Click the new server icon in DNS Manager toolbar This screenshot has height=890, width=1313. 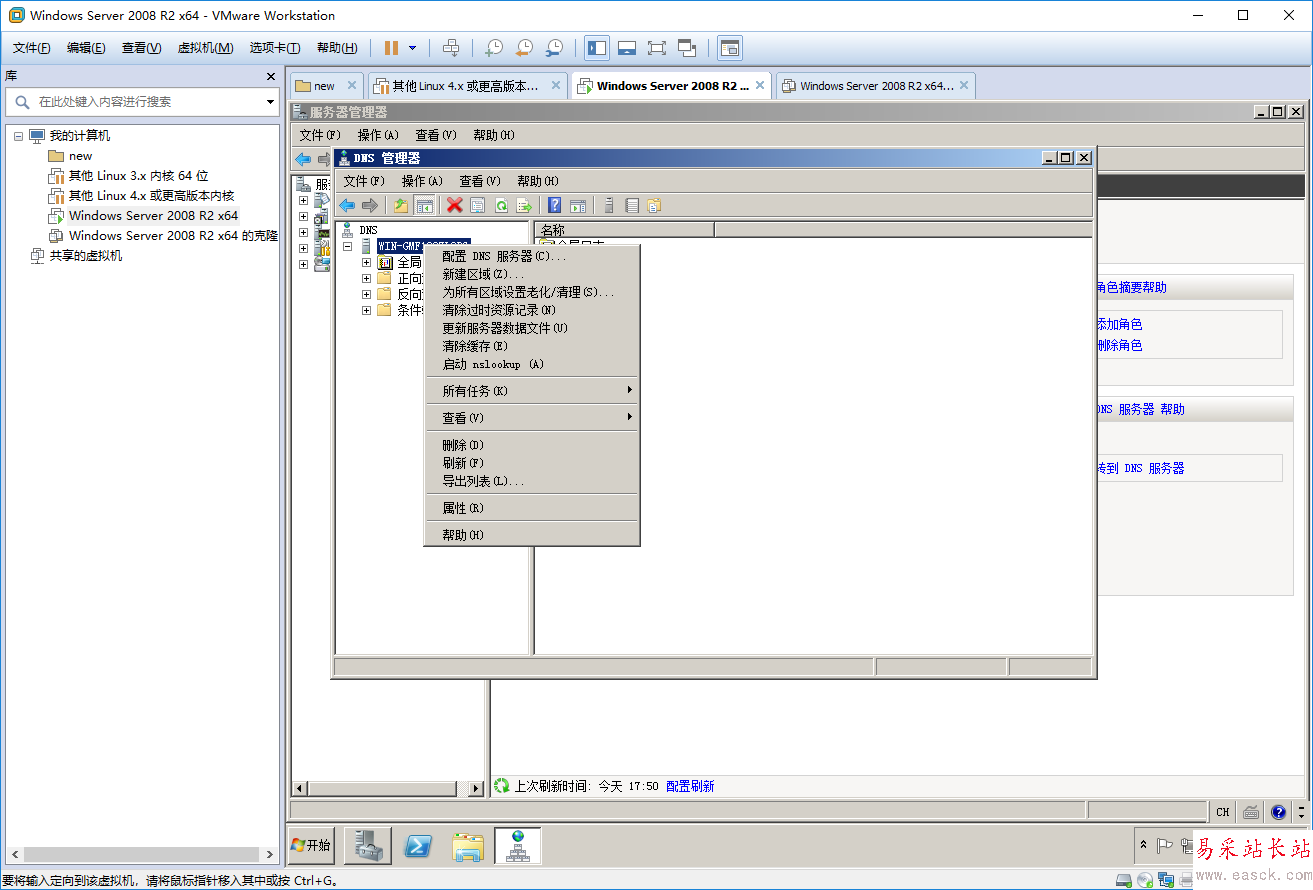point(608,206)
